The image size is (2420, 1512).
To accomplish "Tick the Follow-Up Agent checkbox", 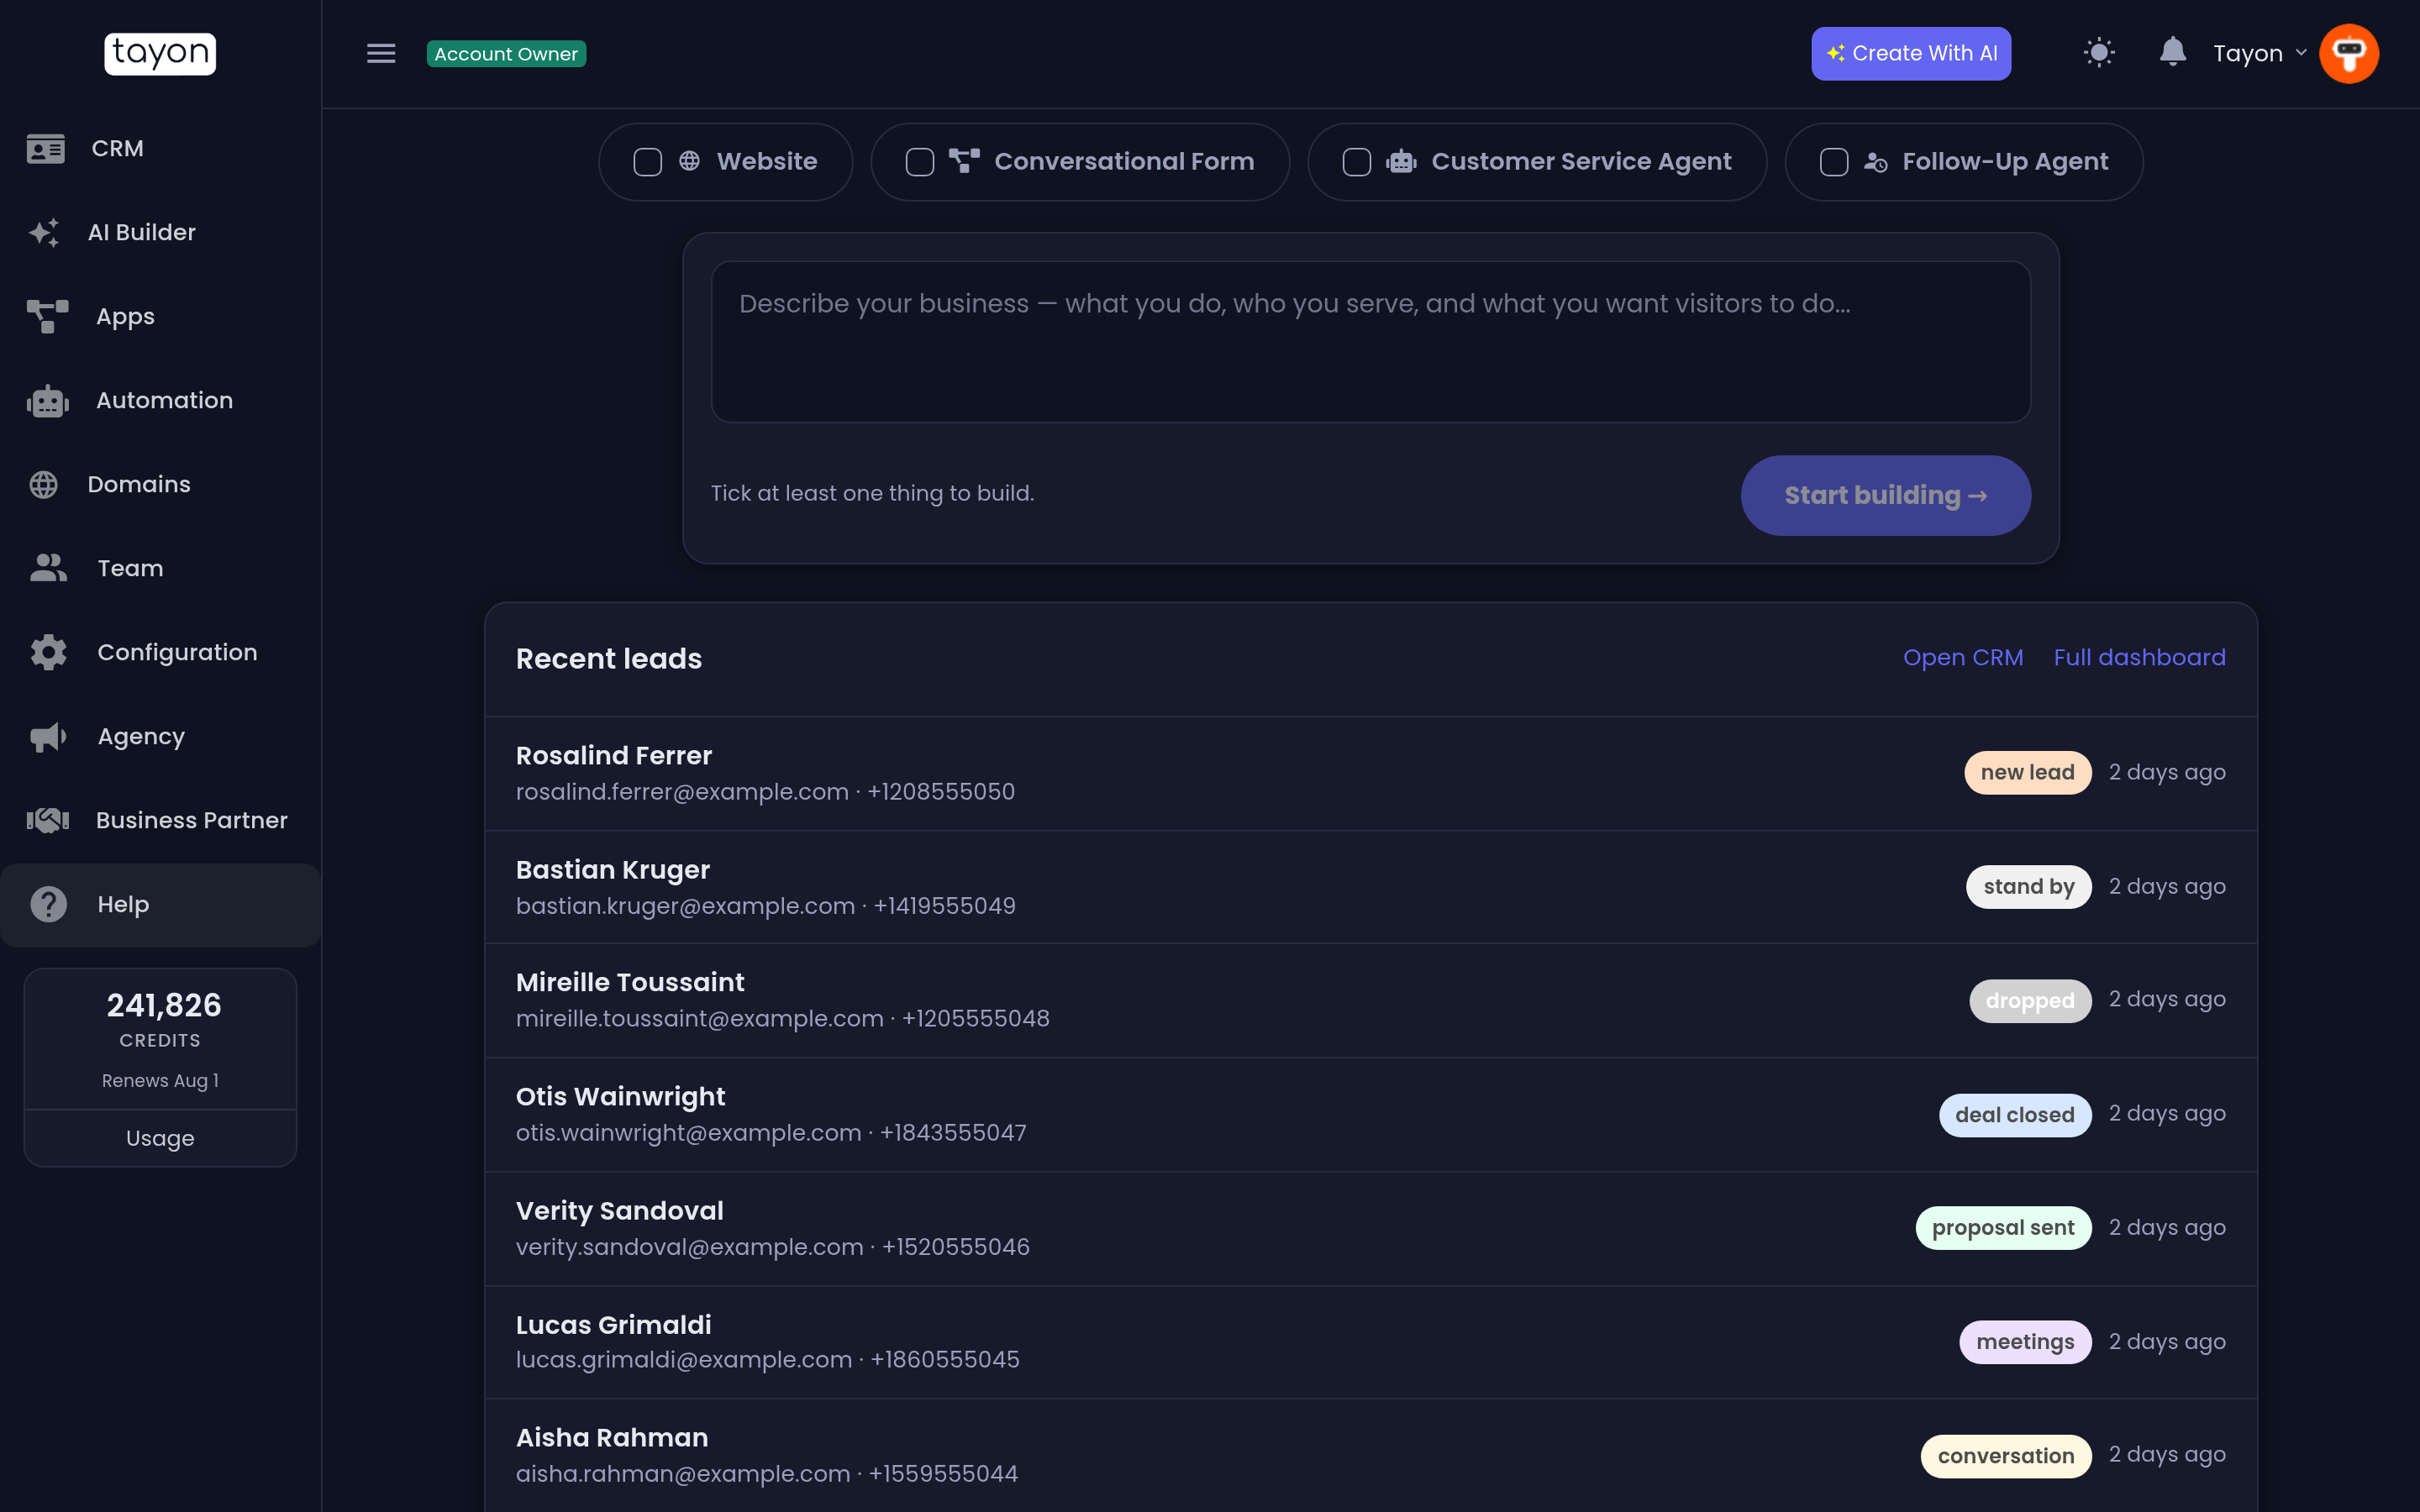I will tap(1833, 162).
